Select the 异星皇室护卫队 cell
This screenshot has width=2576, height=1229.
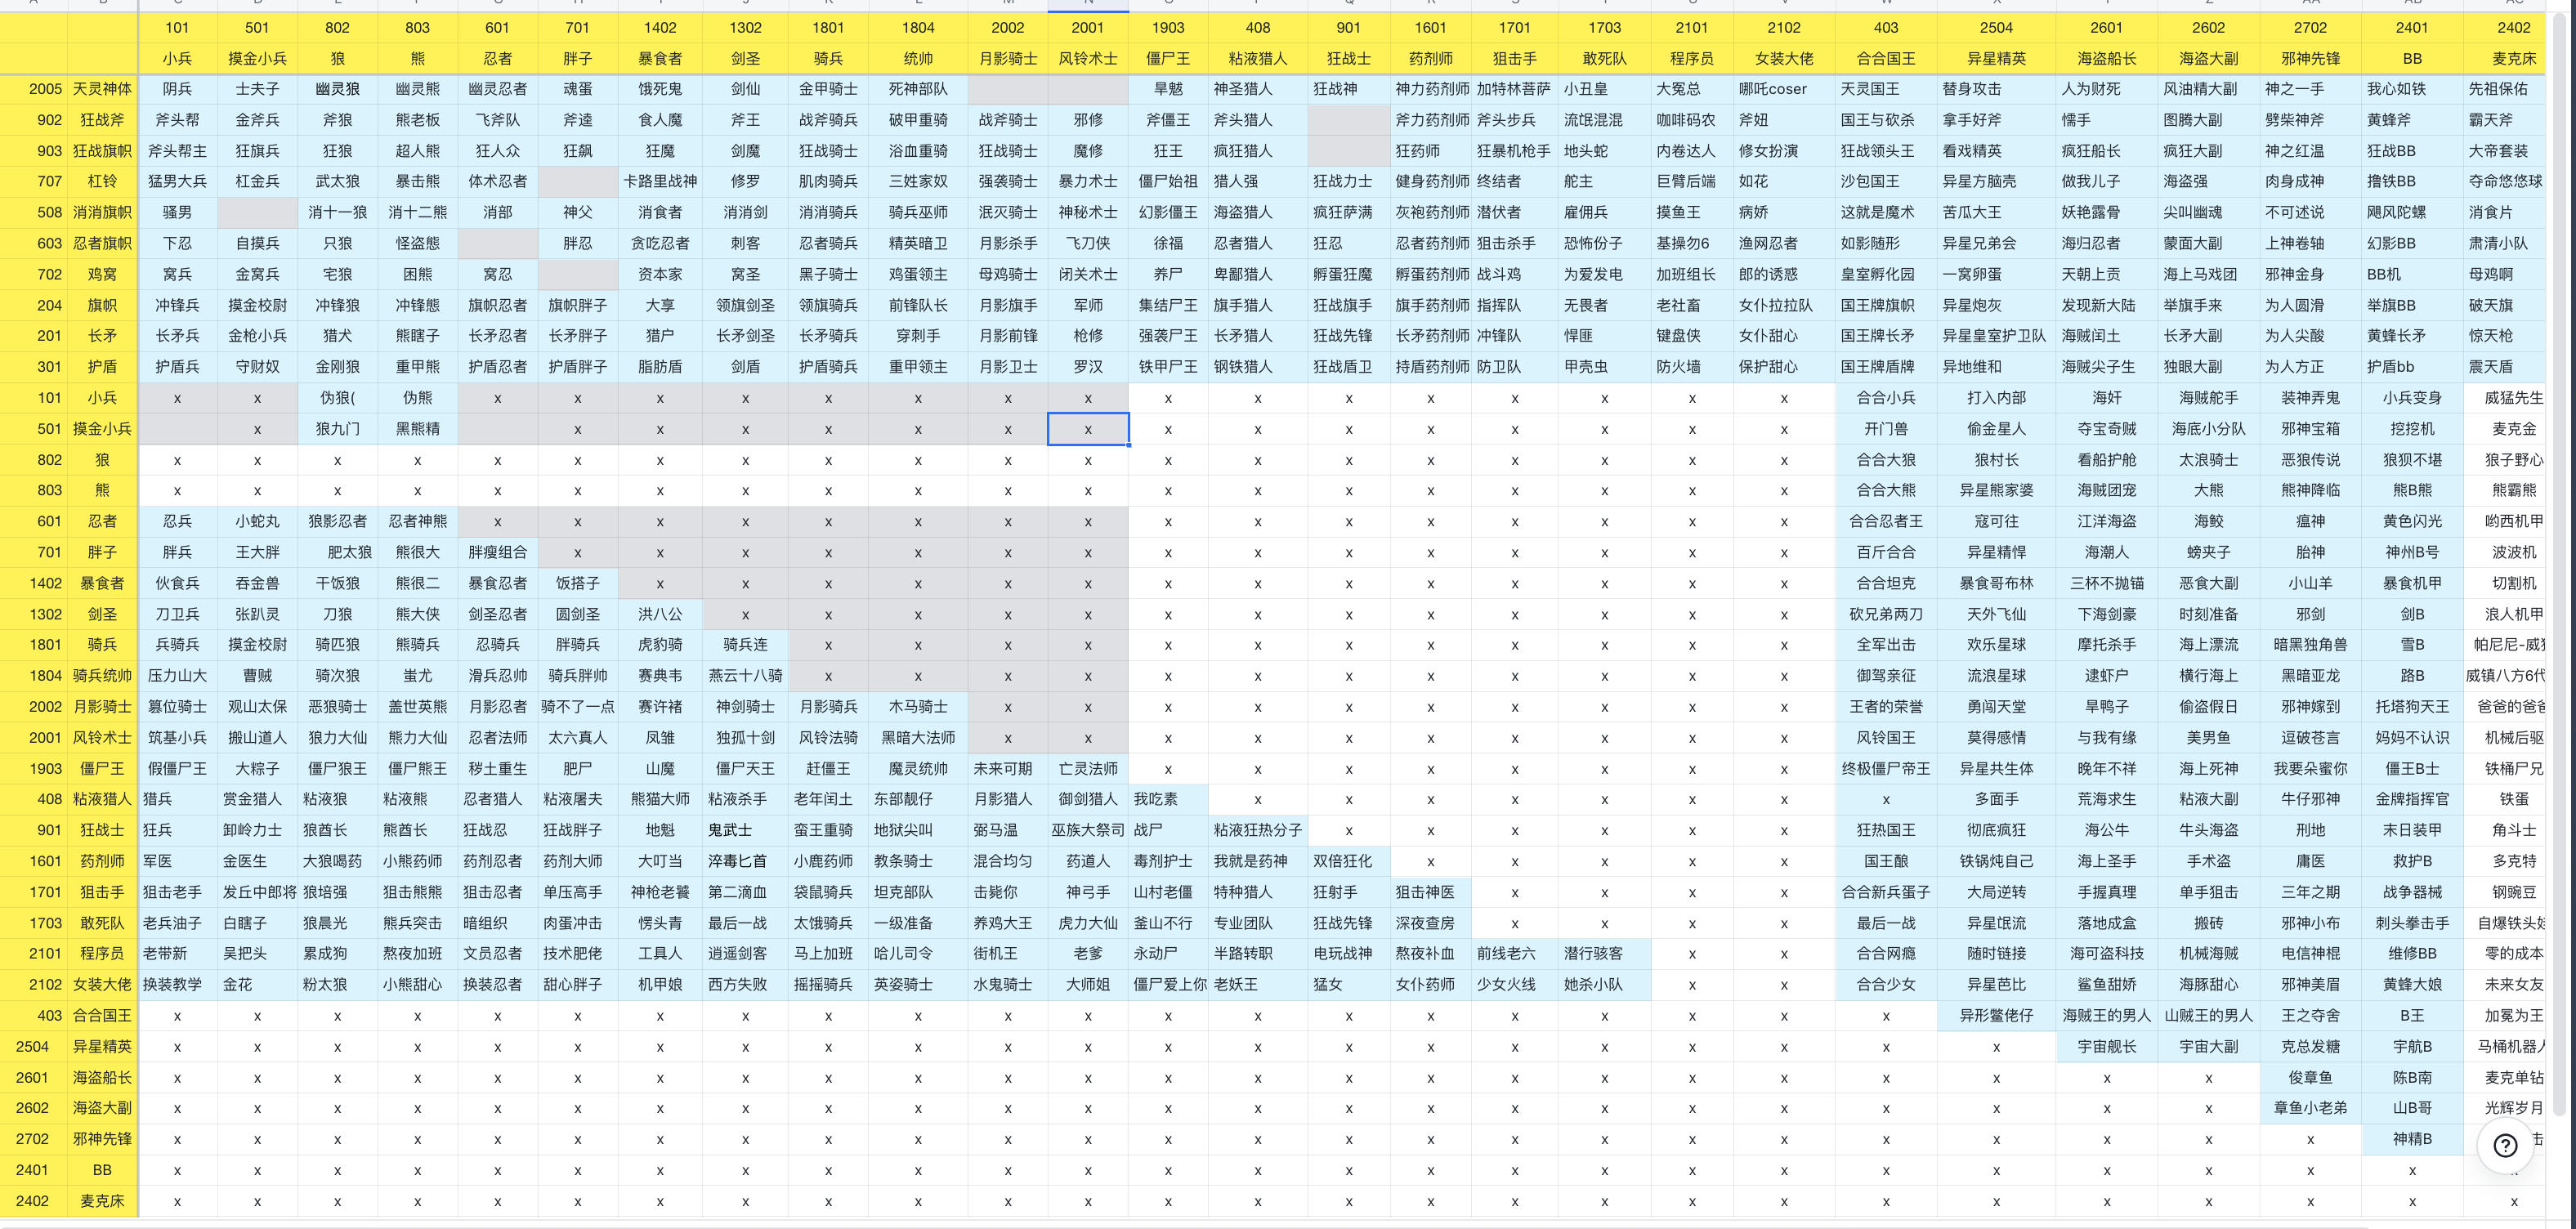tap(1995, 336)
